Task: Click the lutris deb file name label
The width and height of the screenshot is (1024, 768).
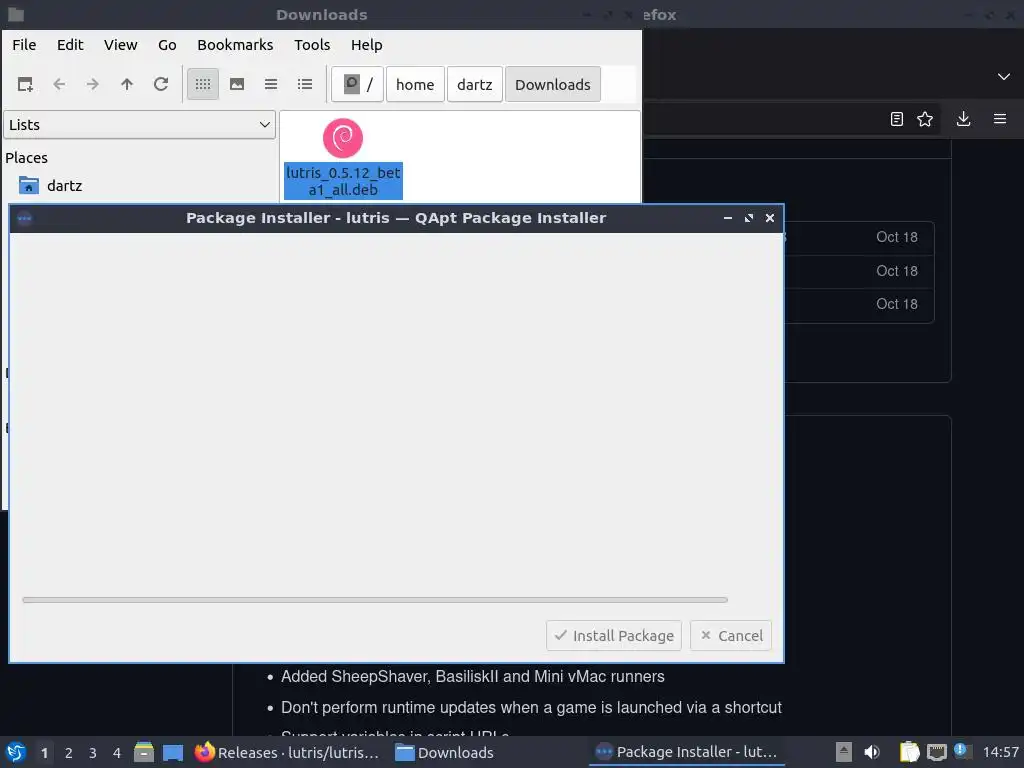Action: click(x=344, y=181)
